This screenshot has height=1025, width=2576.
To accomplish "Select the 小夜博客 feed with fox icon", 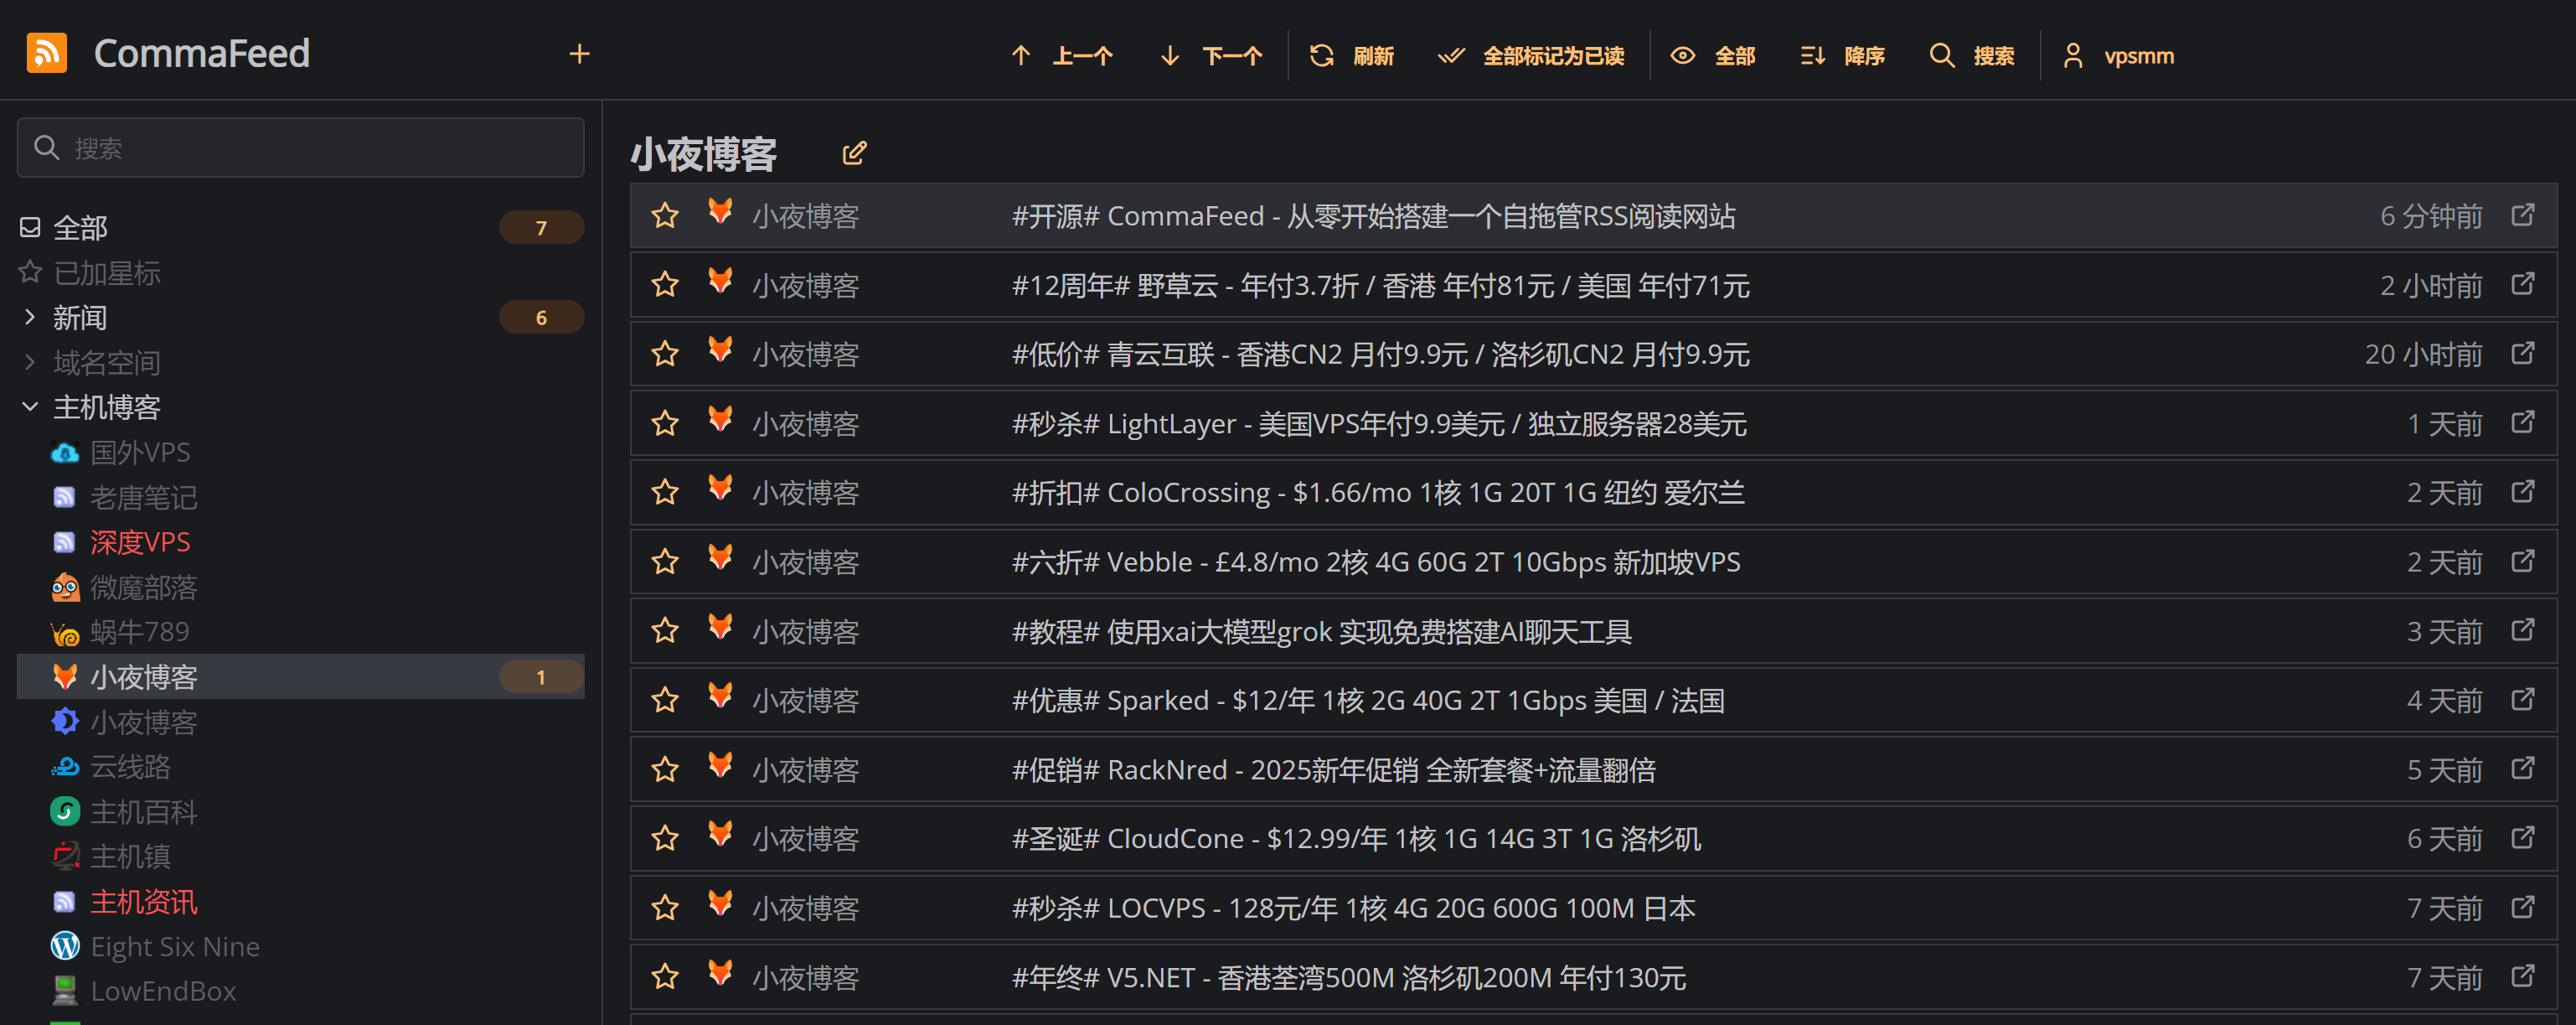I will coord(300,677).
